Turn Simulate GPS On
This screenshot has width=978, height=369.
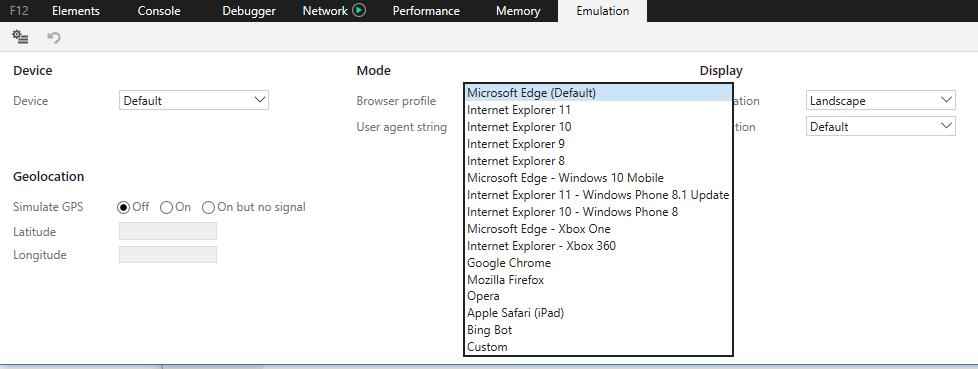(166, 208)
